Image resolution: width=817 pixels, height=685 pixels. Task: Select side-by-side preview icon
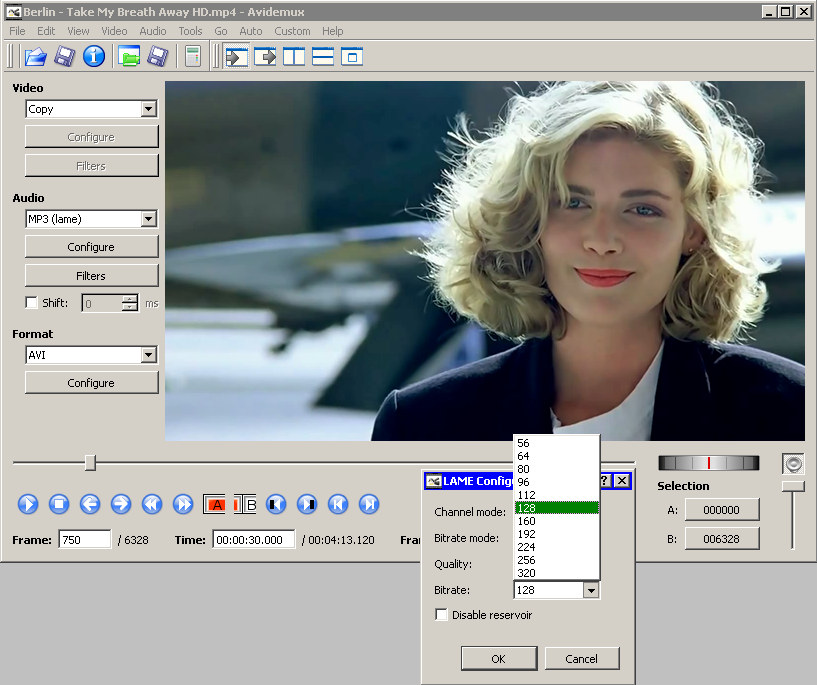(x=294, y=56)
